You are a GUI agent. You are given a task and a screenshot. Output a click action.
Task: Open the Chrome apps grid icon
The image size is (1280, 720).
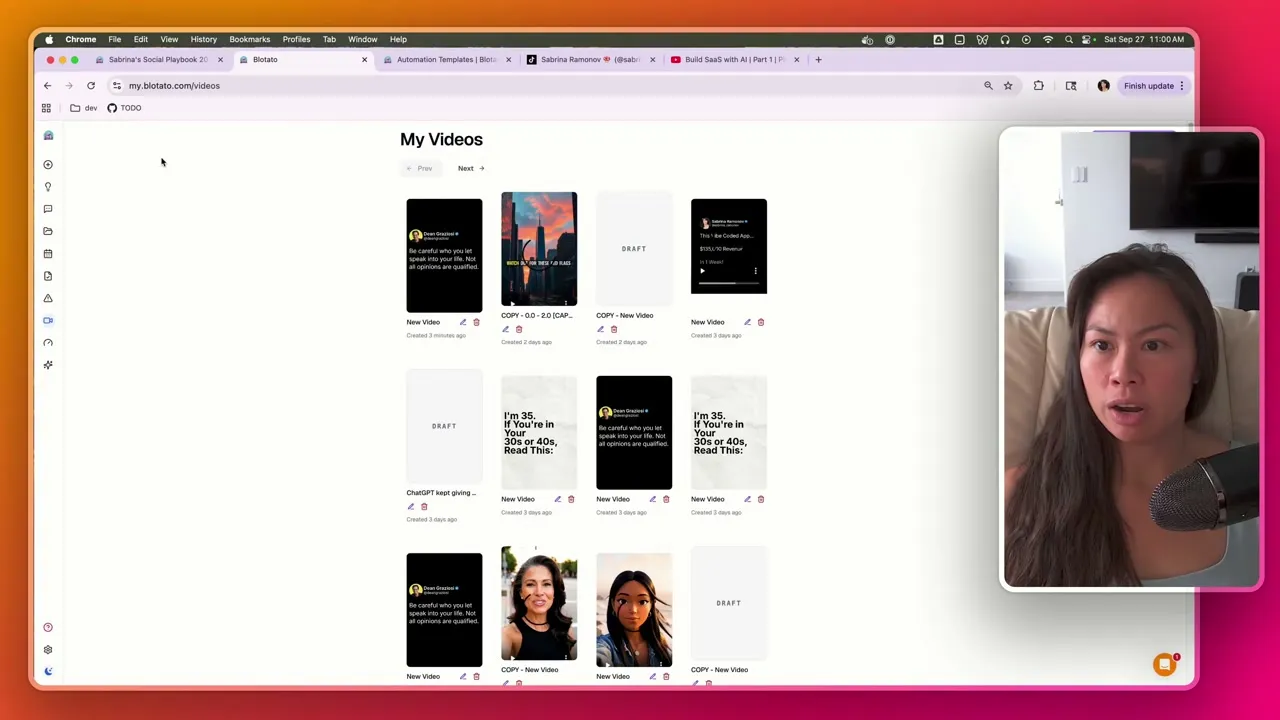click(46, 108)
